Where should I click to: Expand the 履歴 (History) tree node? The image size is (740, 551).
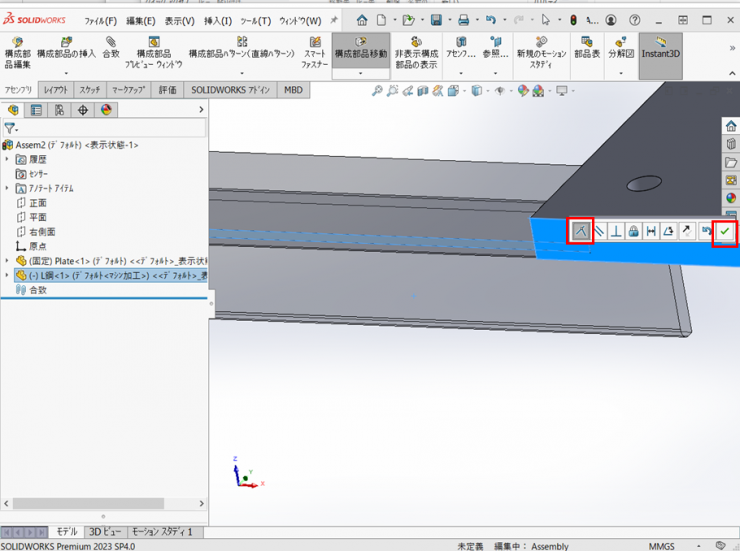[8, 160]
